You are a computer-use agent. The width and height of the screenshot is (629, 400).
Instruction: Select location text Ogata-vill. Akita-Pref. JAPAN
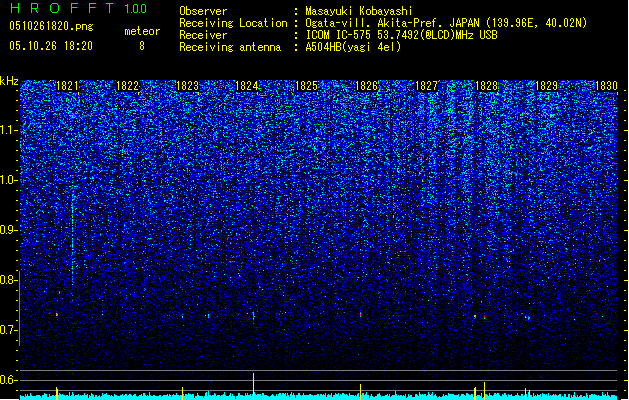(x=392, y=23)
